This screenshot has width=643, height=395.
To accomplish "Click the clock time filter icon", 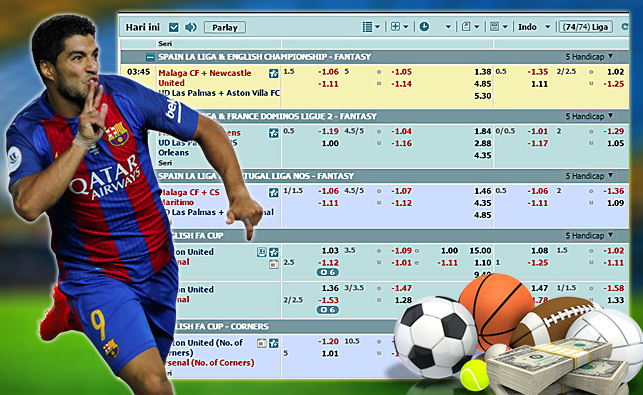I will 424,27.
